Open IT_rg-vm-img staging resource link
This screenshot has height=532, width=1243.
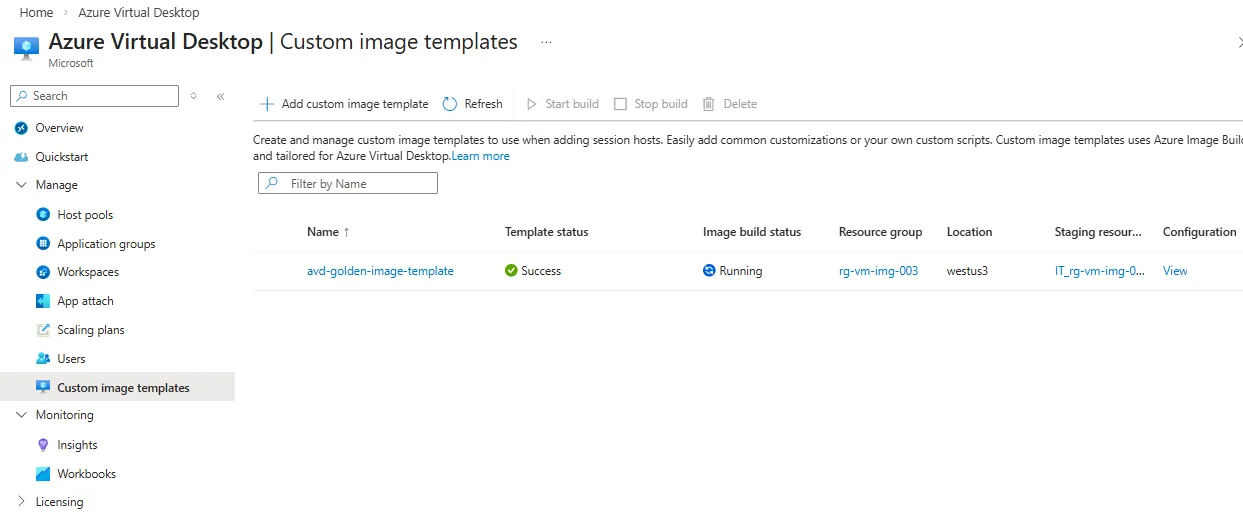pos(1100,271)
